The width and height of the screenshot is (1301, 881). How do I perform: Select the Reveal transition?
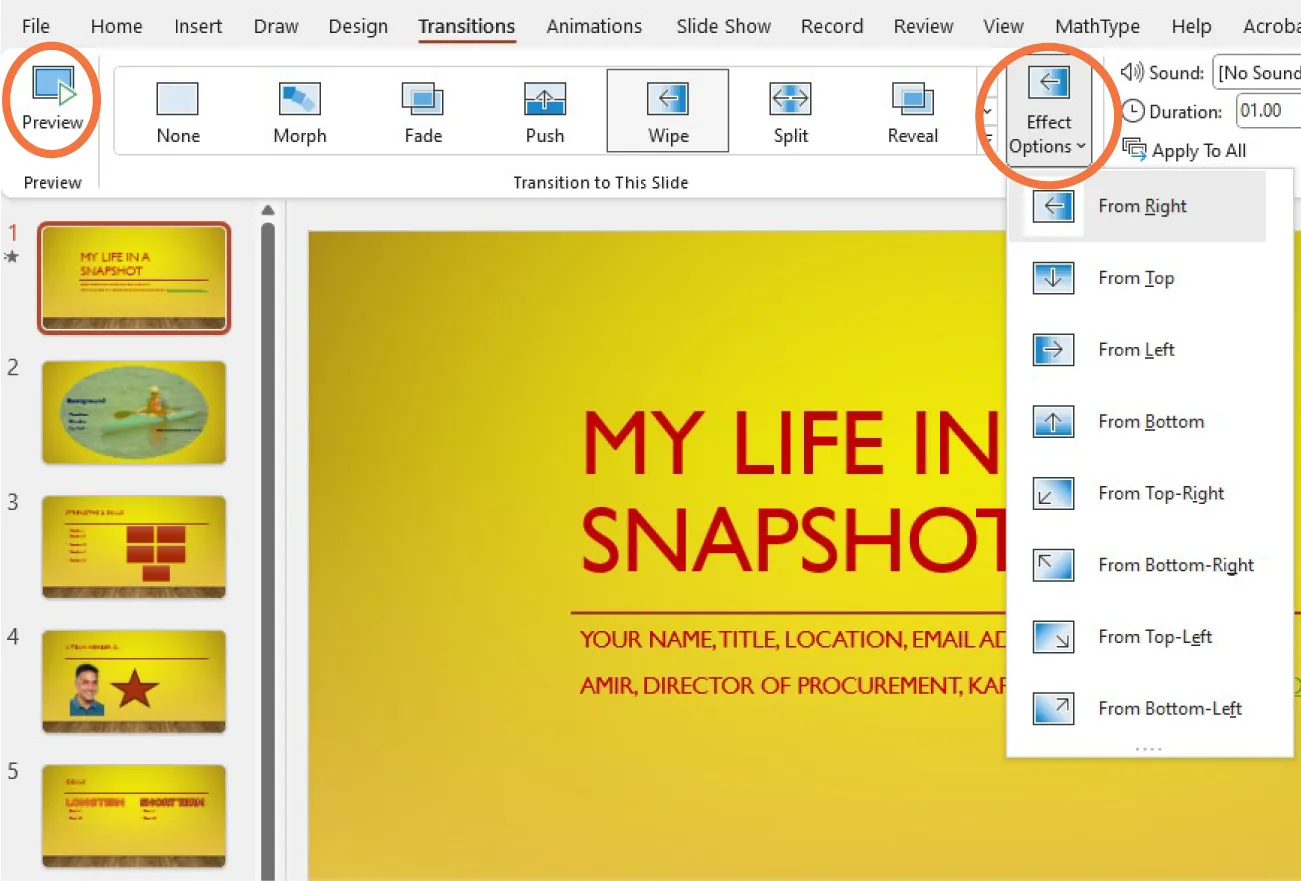(911, 110)
